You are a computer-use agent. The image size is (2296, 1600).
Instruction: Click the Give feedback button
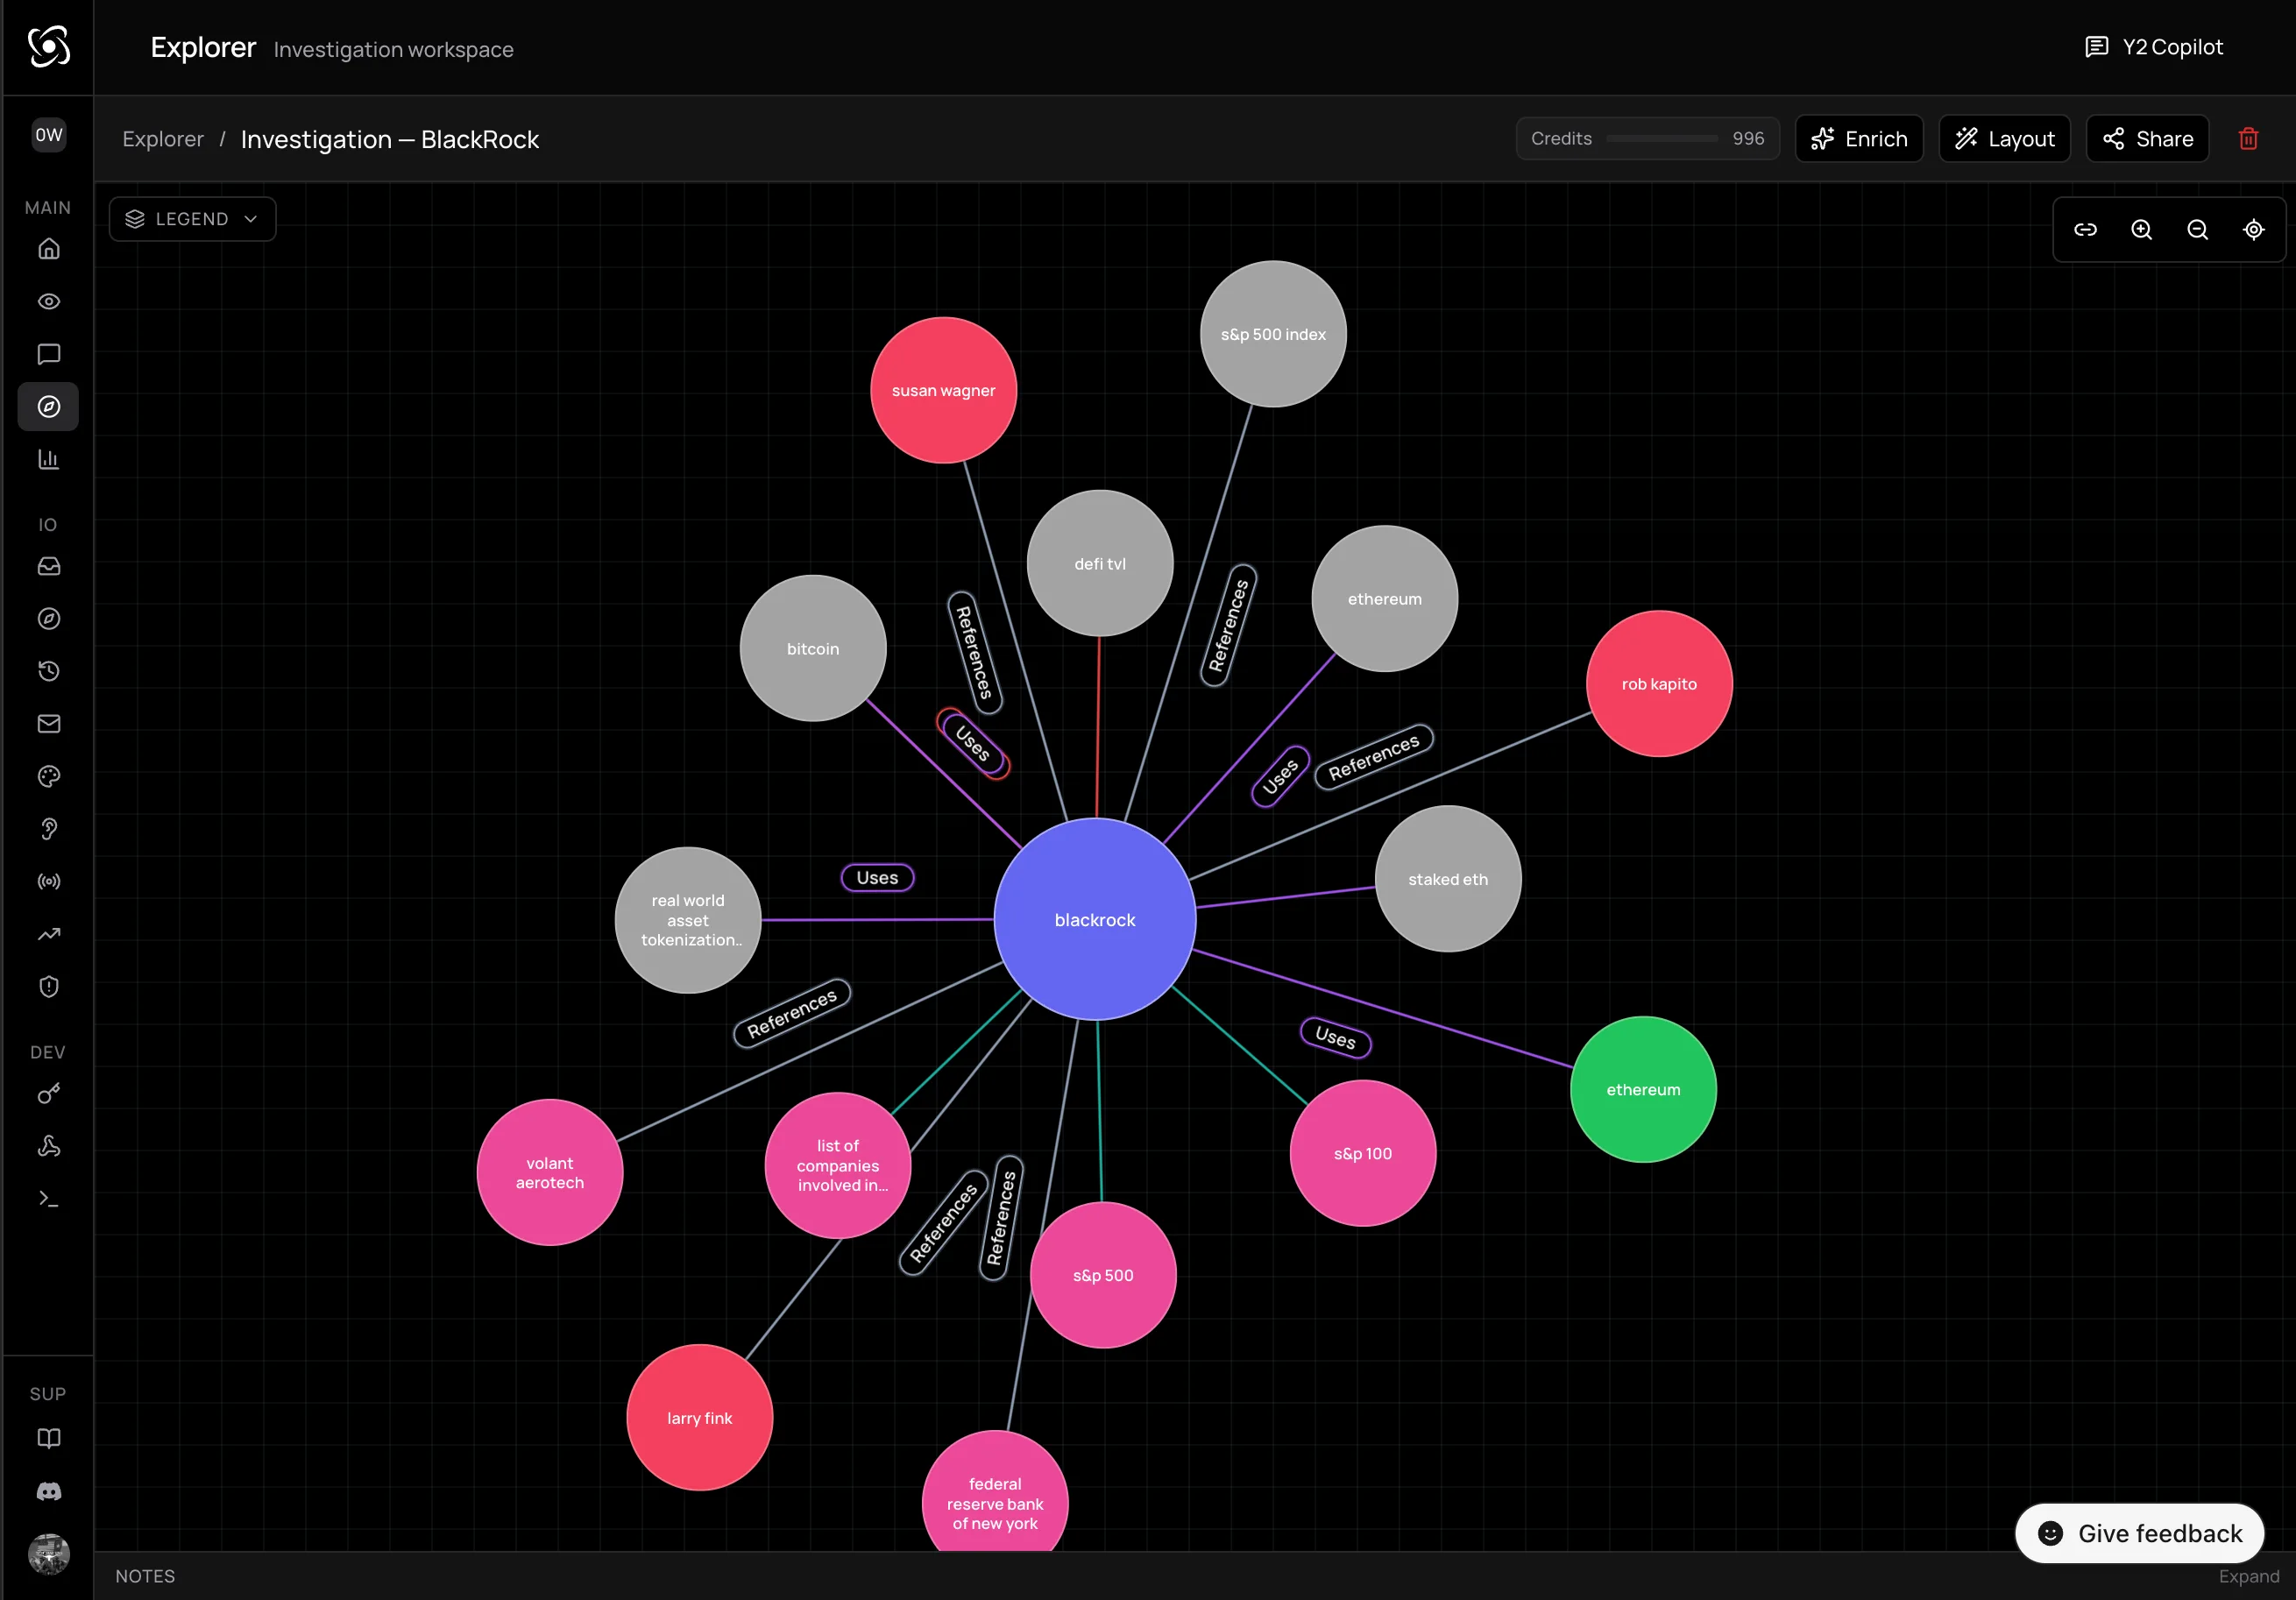(2139, 1533)
